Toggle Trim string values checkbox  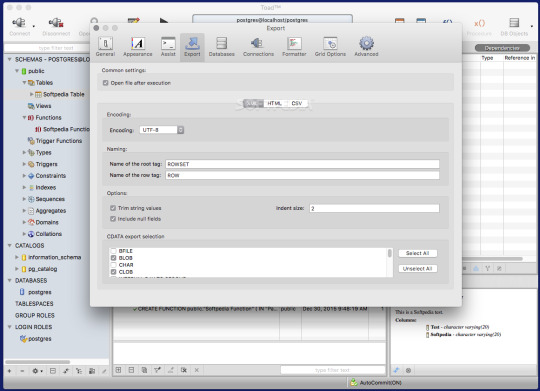click(113, 208)
